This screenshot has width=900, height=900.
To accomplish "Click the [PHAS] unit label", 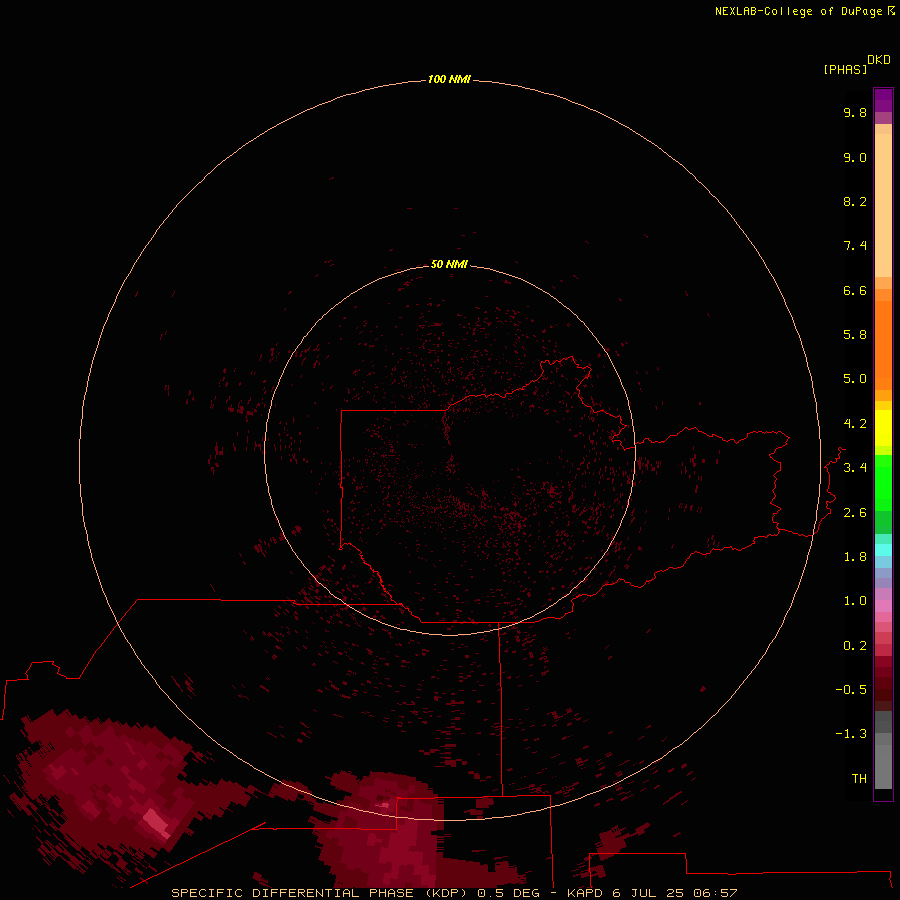I will [845, 69].
